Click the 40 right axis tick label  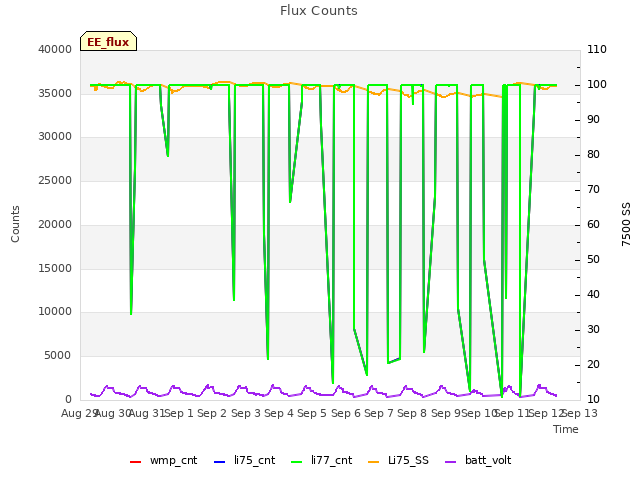593,295
